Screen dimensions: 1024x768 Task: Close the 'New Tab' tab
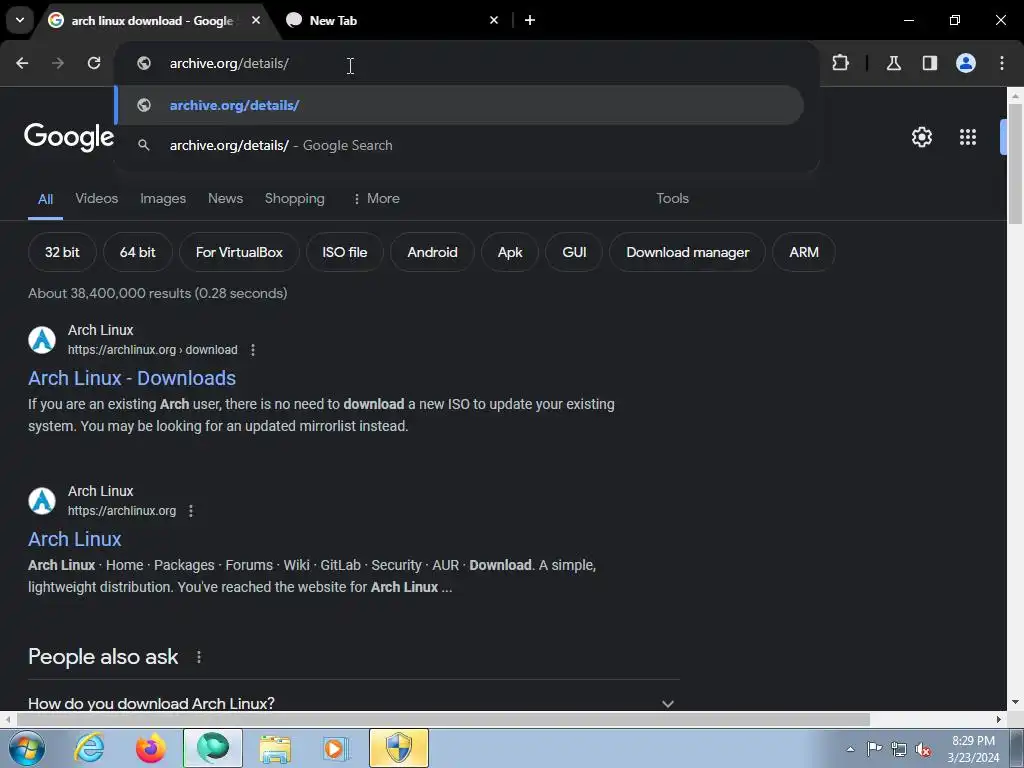click(x=494, y=20)
